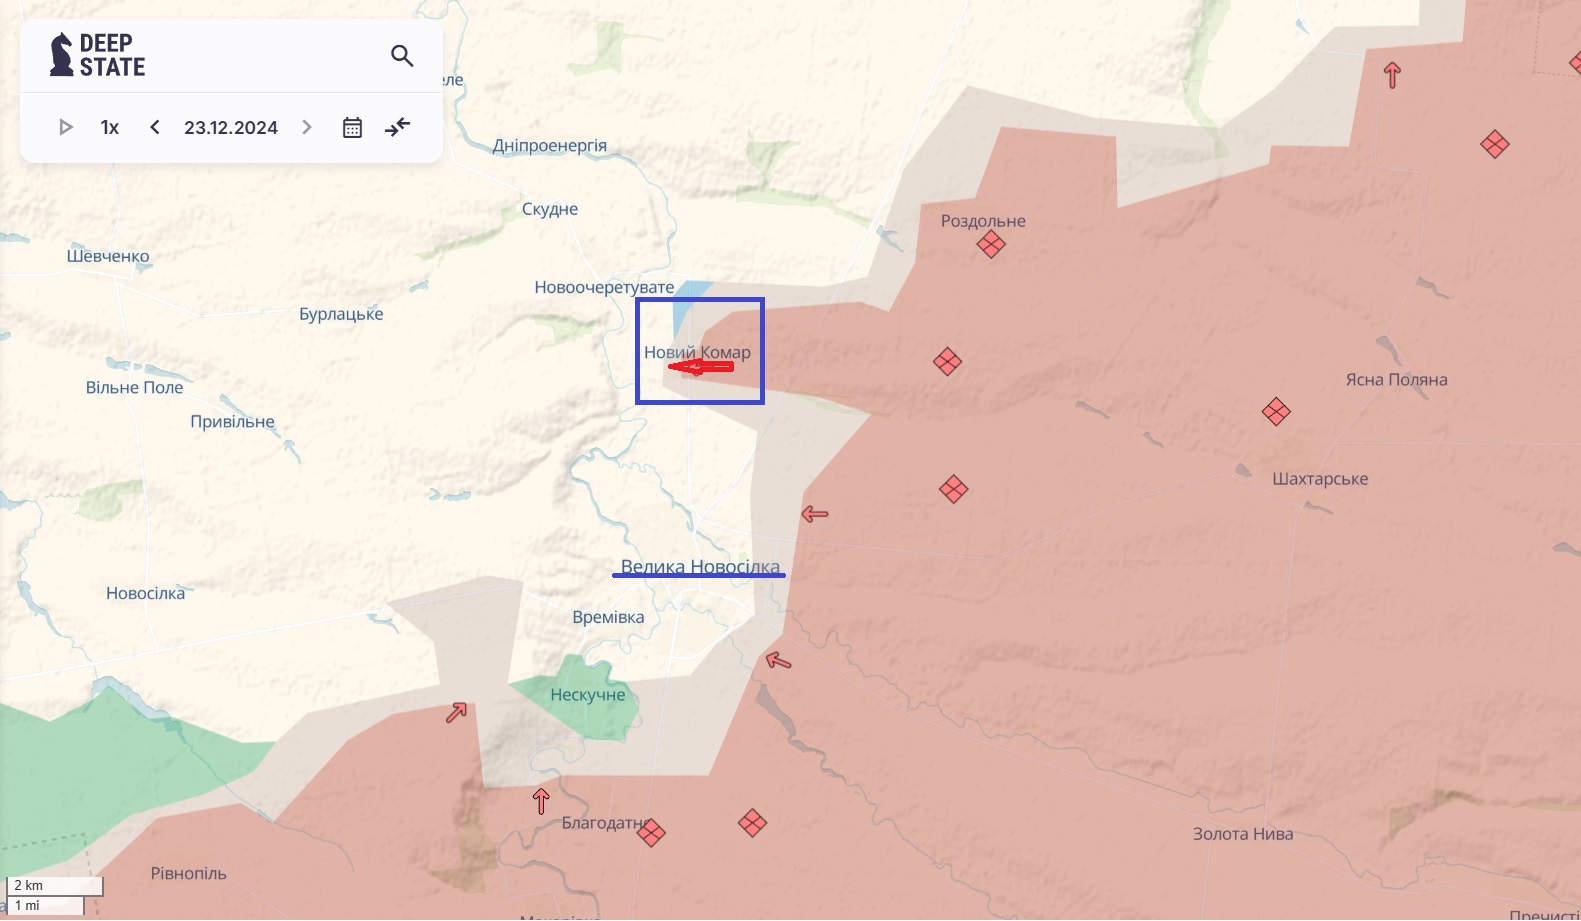Select the Новий Комар village label

[x=697, y=352]
